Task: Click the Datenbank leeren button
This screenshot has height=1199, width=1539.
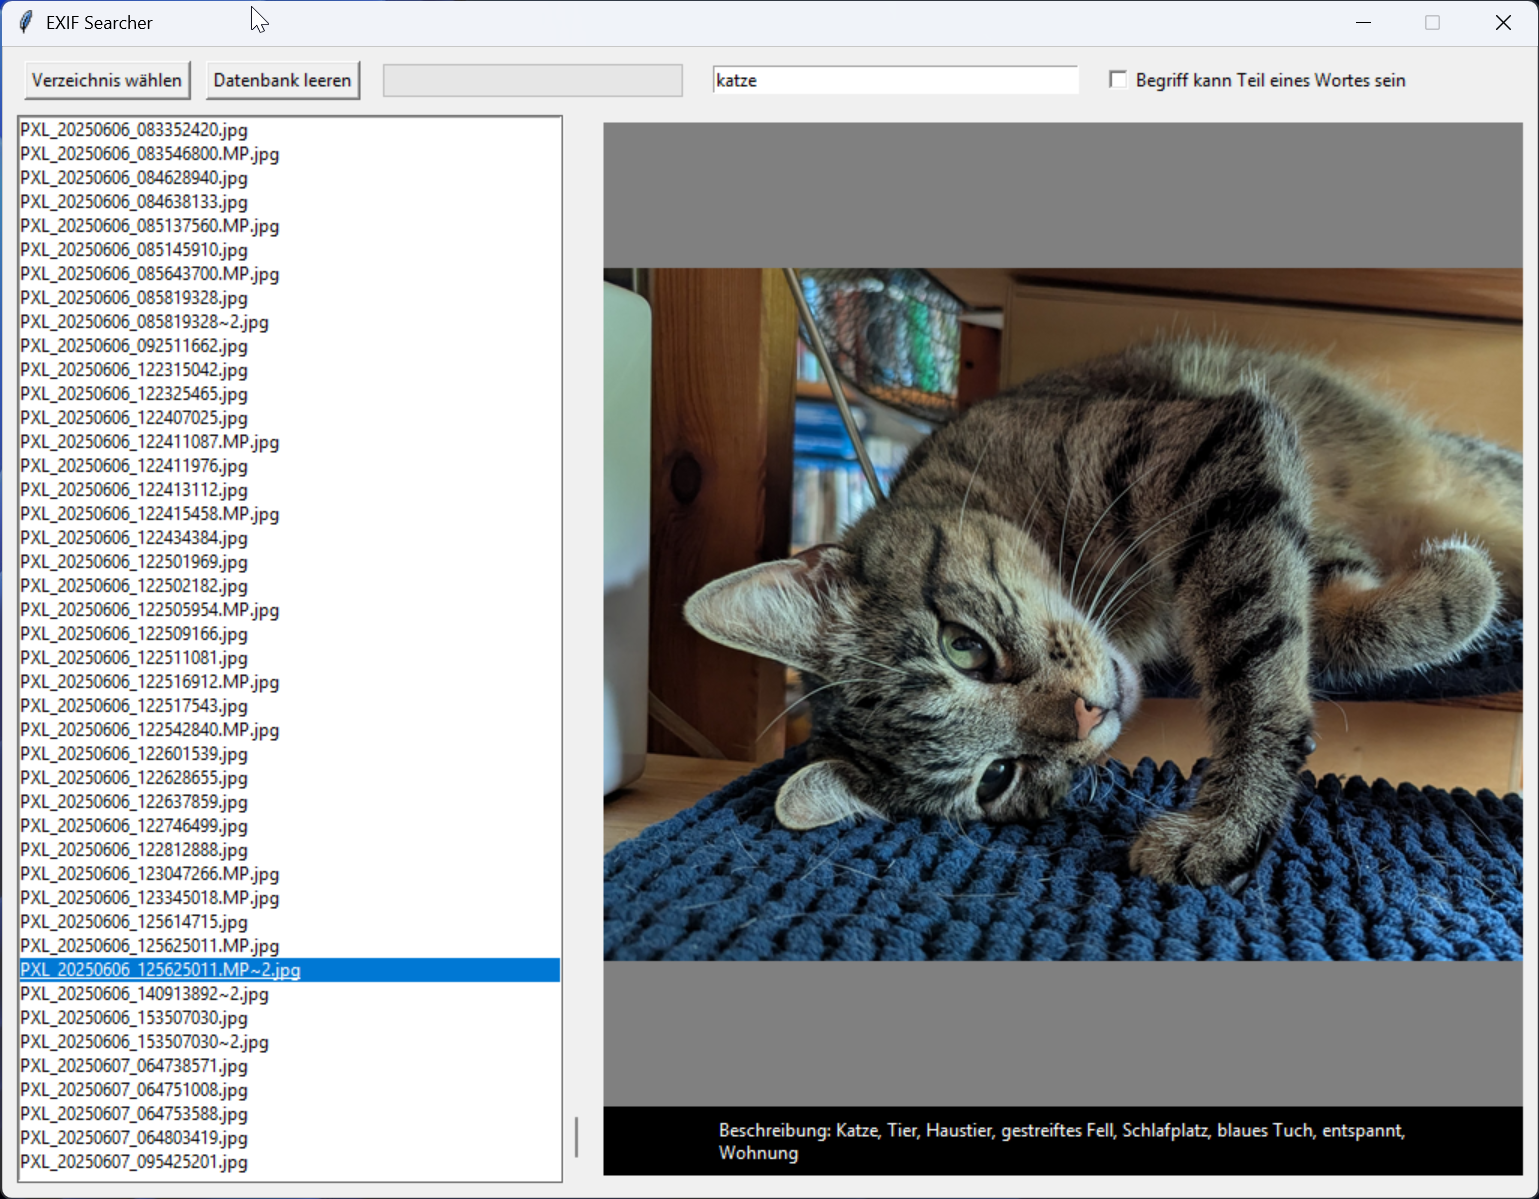Action: tap(283, 80)
